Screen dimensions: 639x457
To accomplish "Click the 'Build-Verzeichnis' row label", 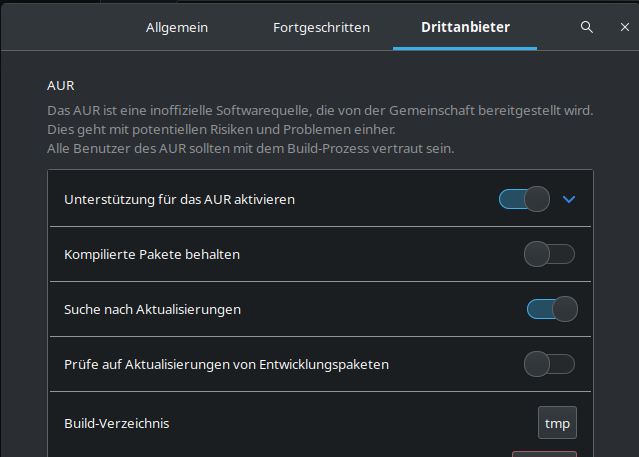I will pos(117,423).
